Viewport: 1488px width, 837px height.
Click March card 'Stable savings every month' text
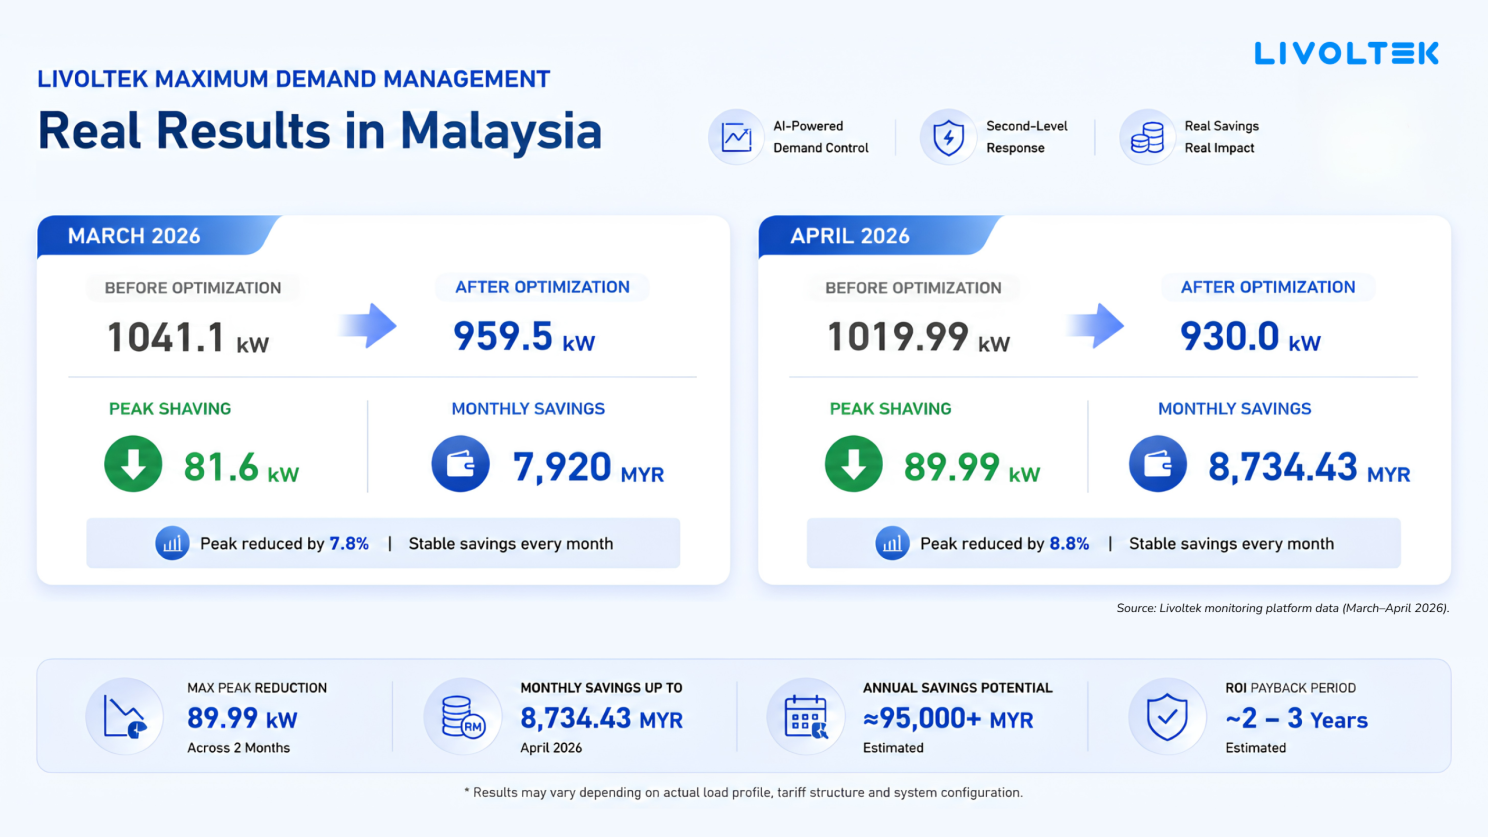click(511, 544)
